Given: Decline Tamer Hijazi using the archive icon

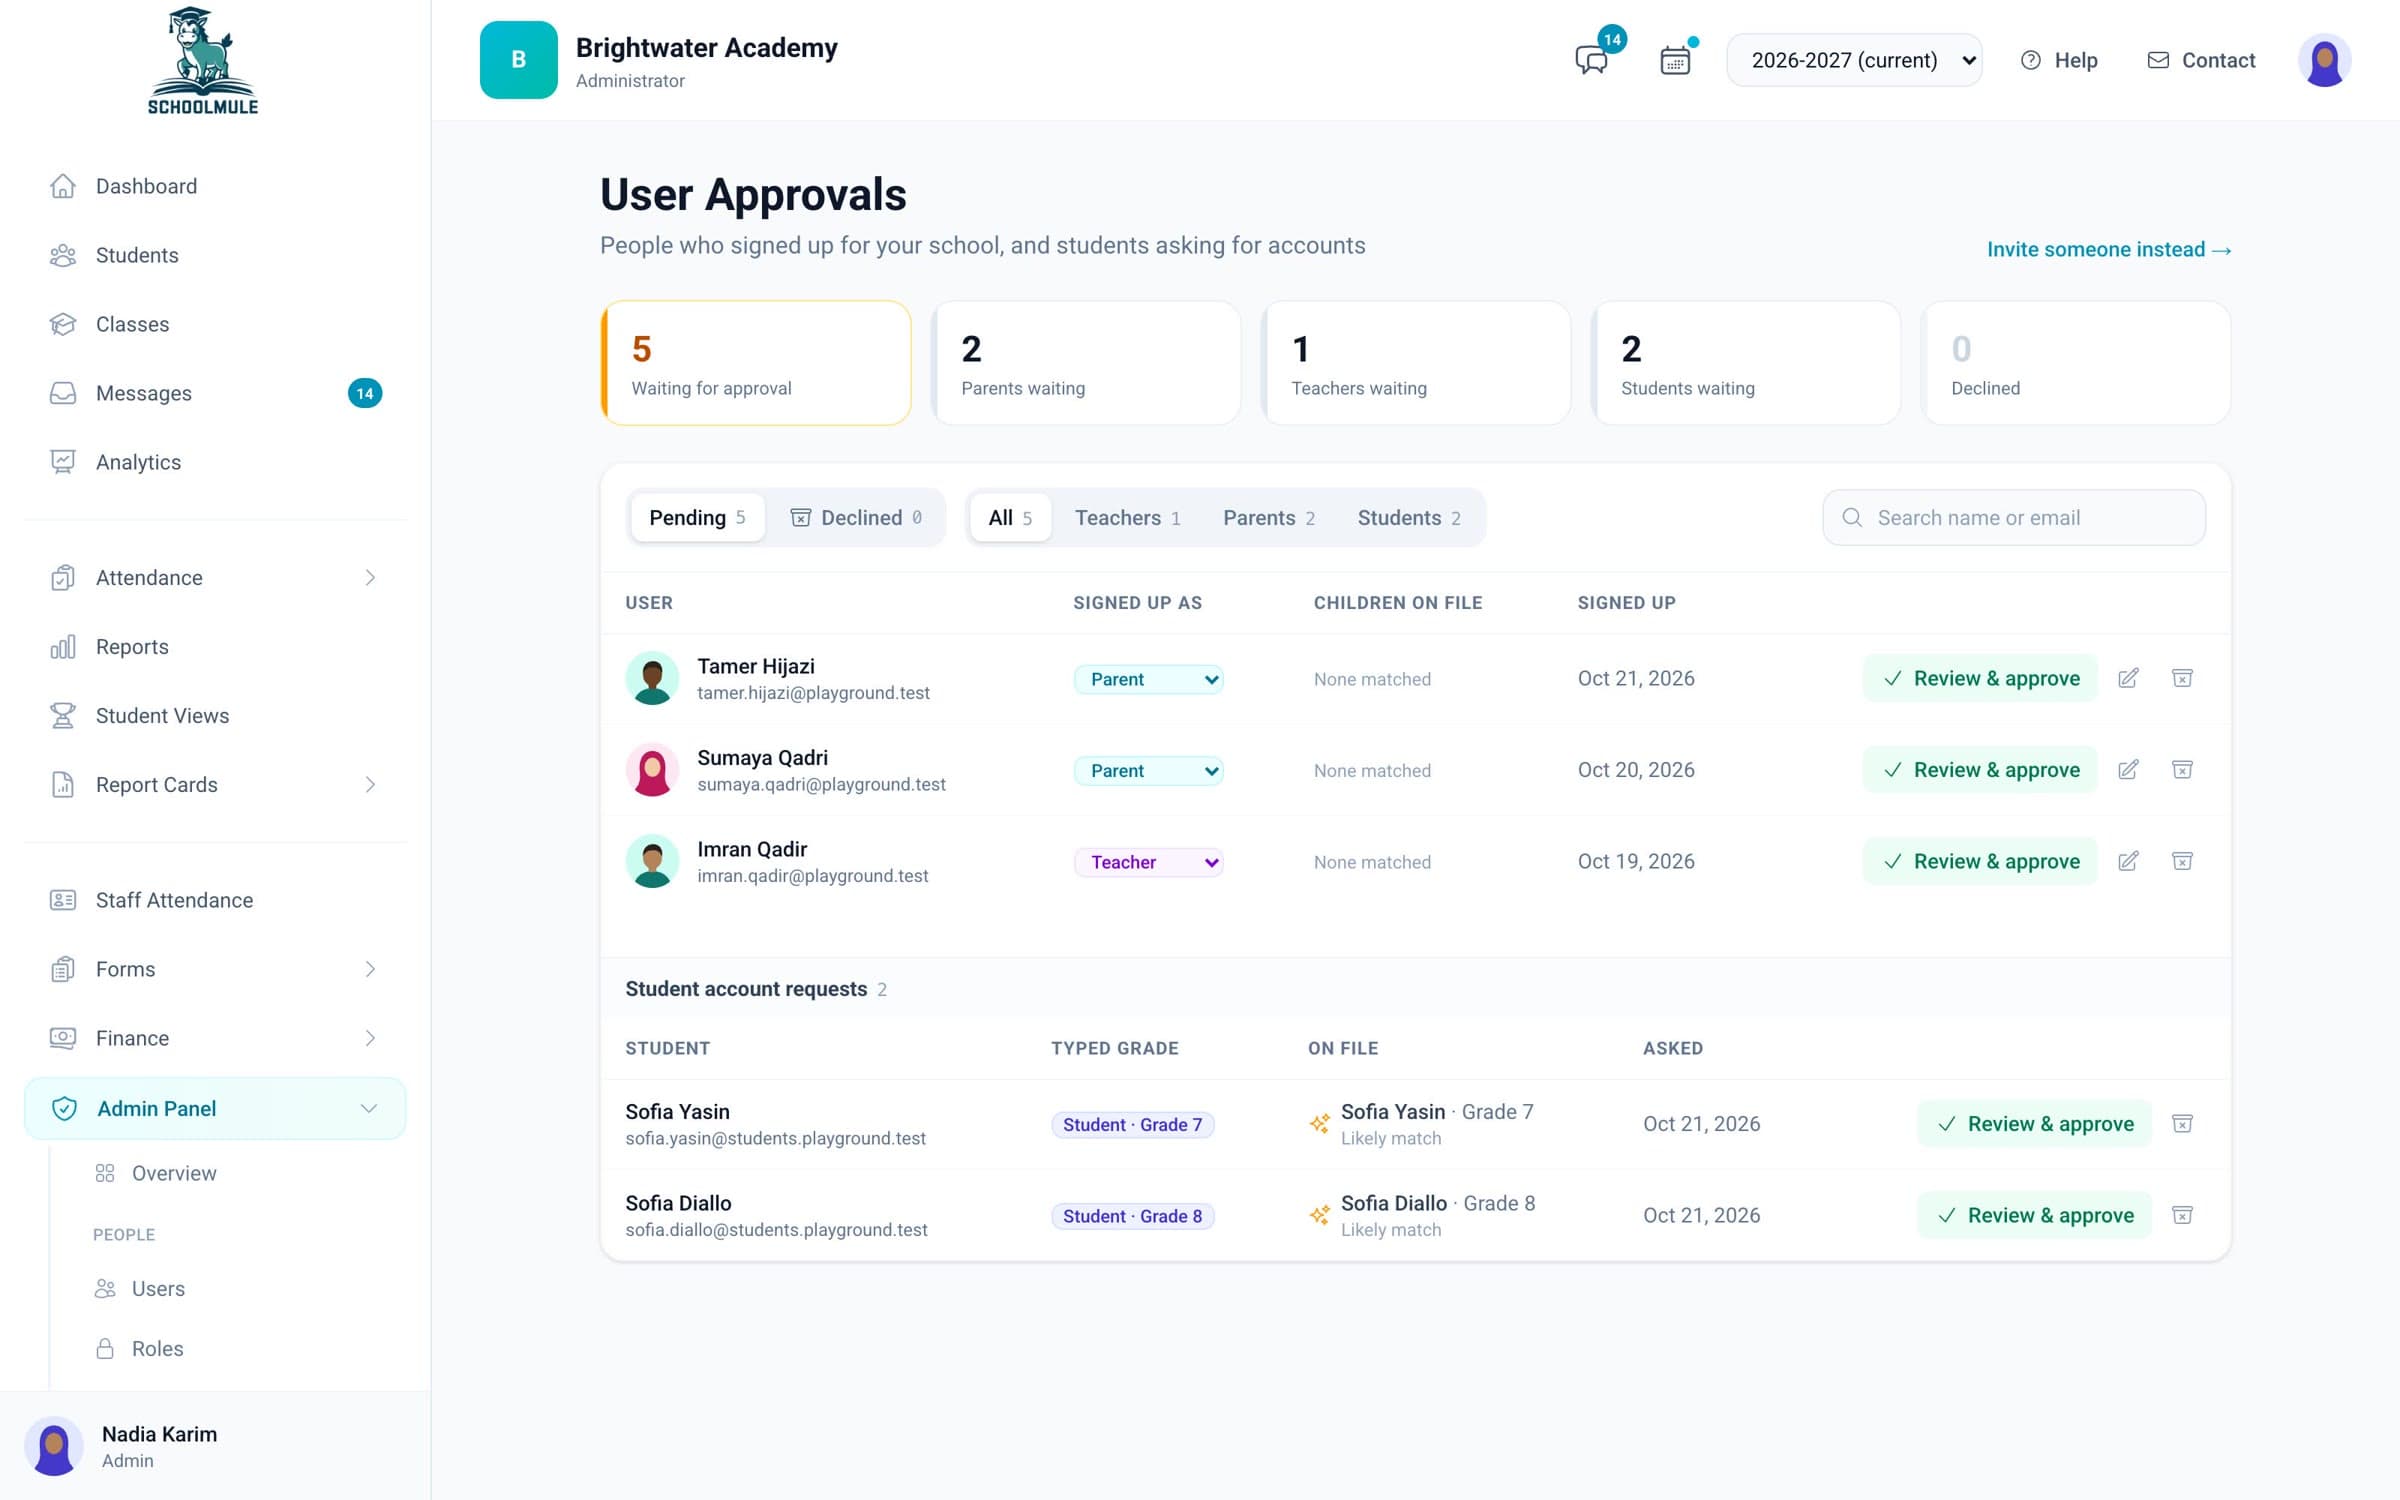Looking at the screenshot, I should (2182, 678).
